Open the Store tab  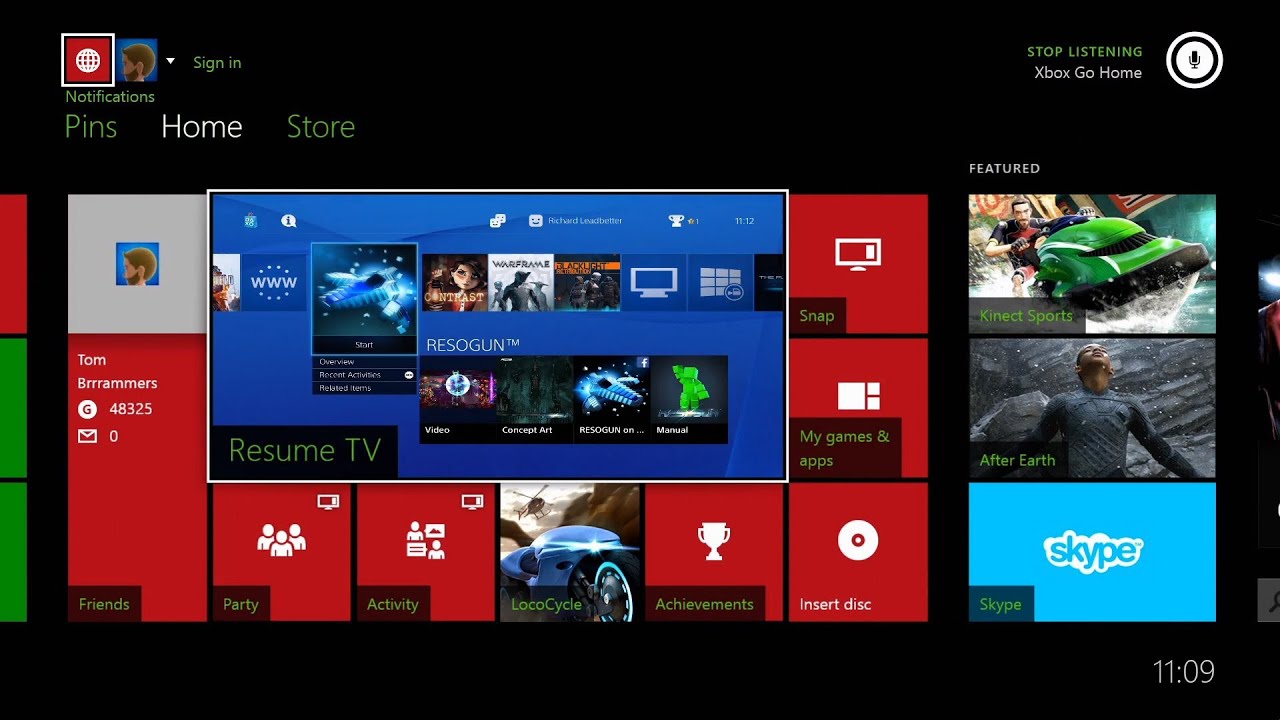click(321, 127)
